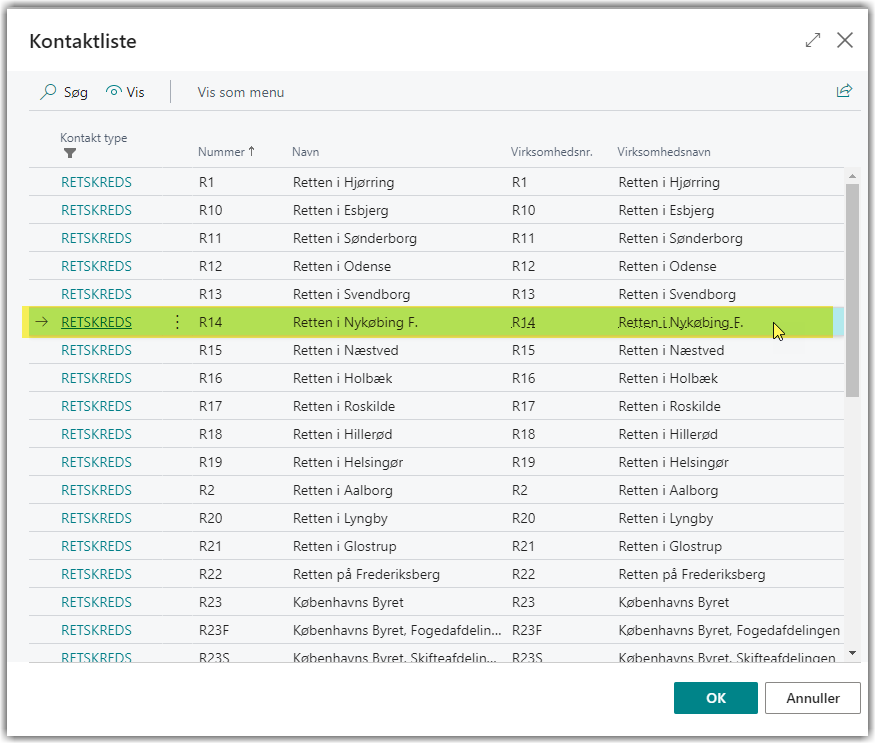Select Navn cell 'Retten i Næstved'
Viewport: 876px width, 744px height.
coord(346,350)
